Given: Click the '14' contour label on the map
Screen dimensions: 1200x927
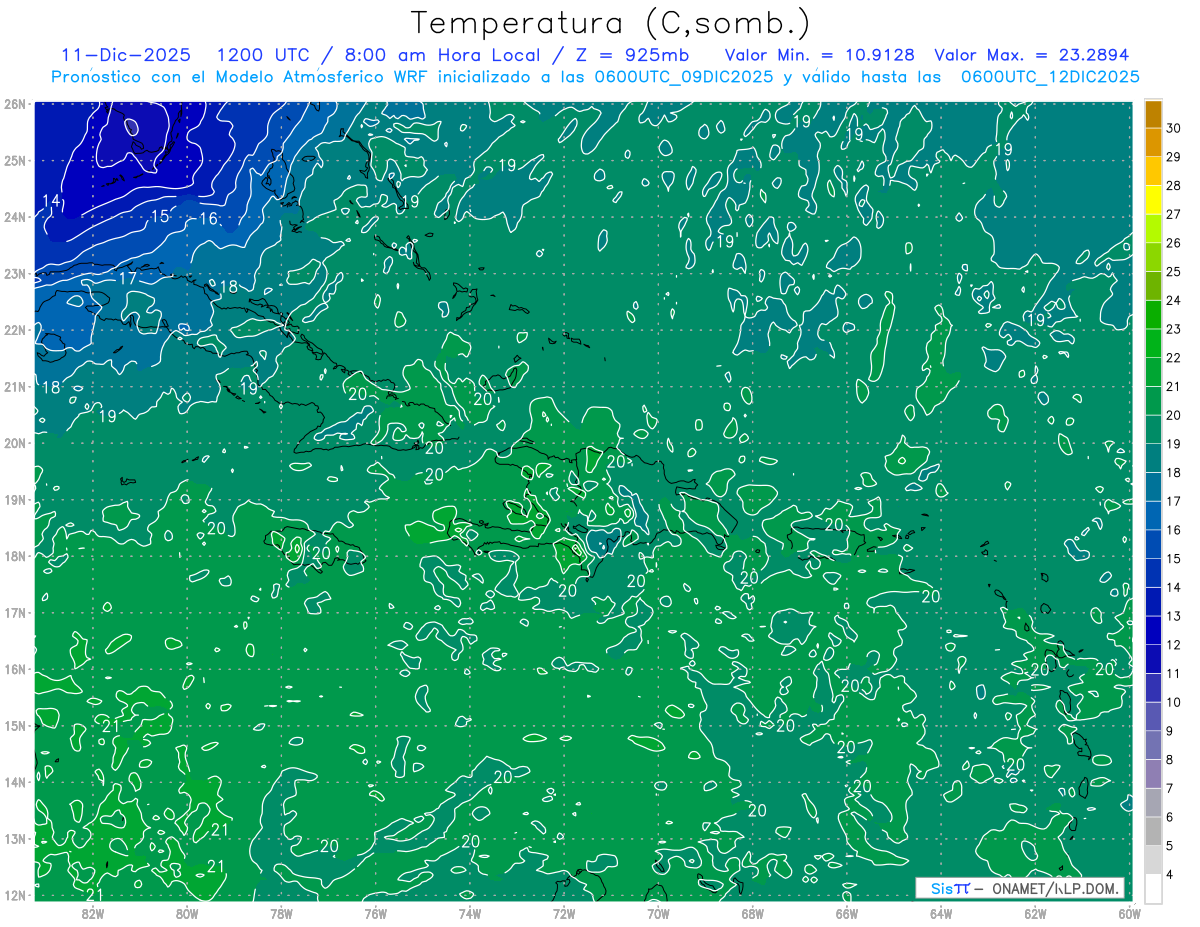Looking at the screenshot, I should tap(52, 202).
